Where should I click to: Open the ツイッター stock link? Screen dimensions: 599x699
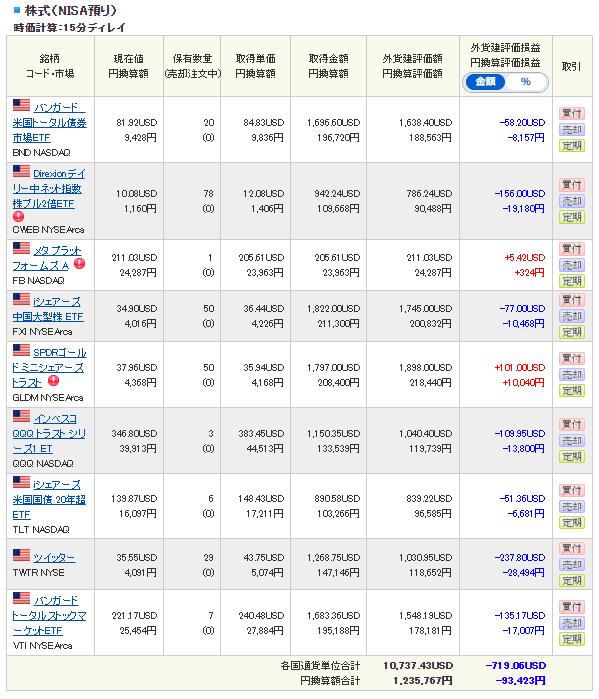54,557
